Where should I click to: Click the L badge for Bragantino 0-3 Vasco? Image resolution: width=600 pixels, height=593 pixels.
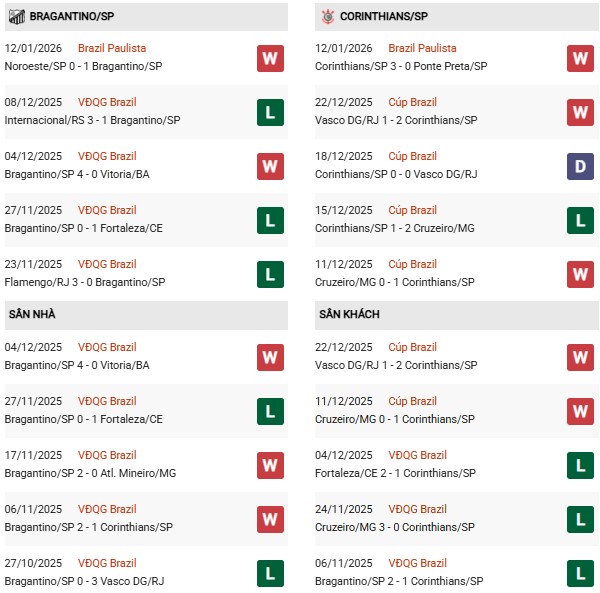[x=269, y=573]
